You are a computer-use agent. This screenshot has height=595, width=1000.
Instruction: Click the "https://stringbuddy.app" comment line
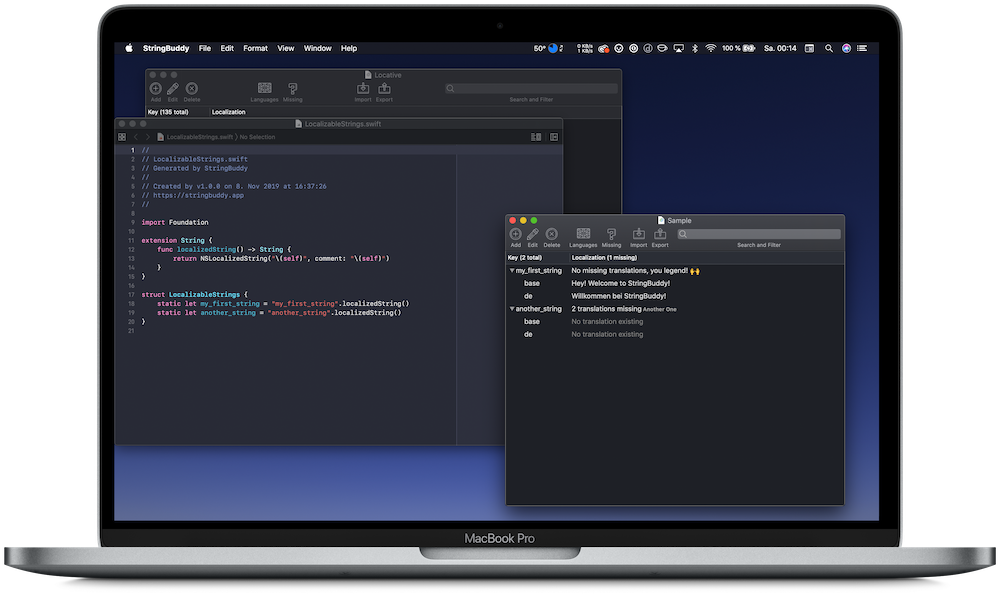[193, 196]
